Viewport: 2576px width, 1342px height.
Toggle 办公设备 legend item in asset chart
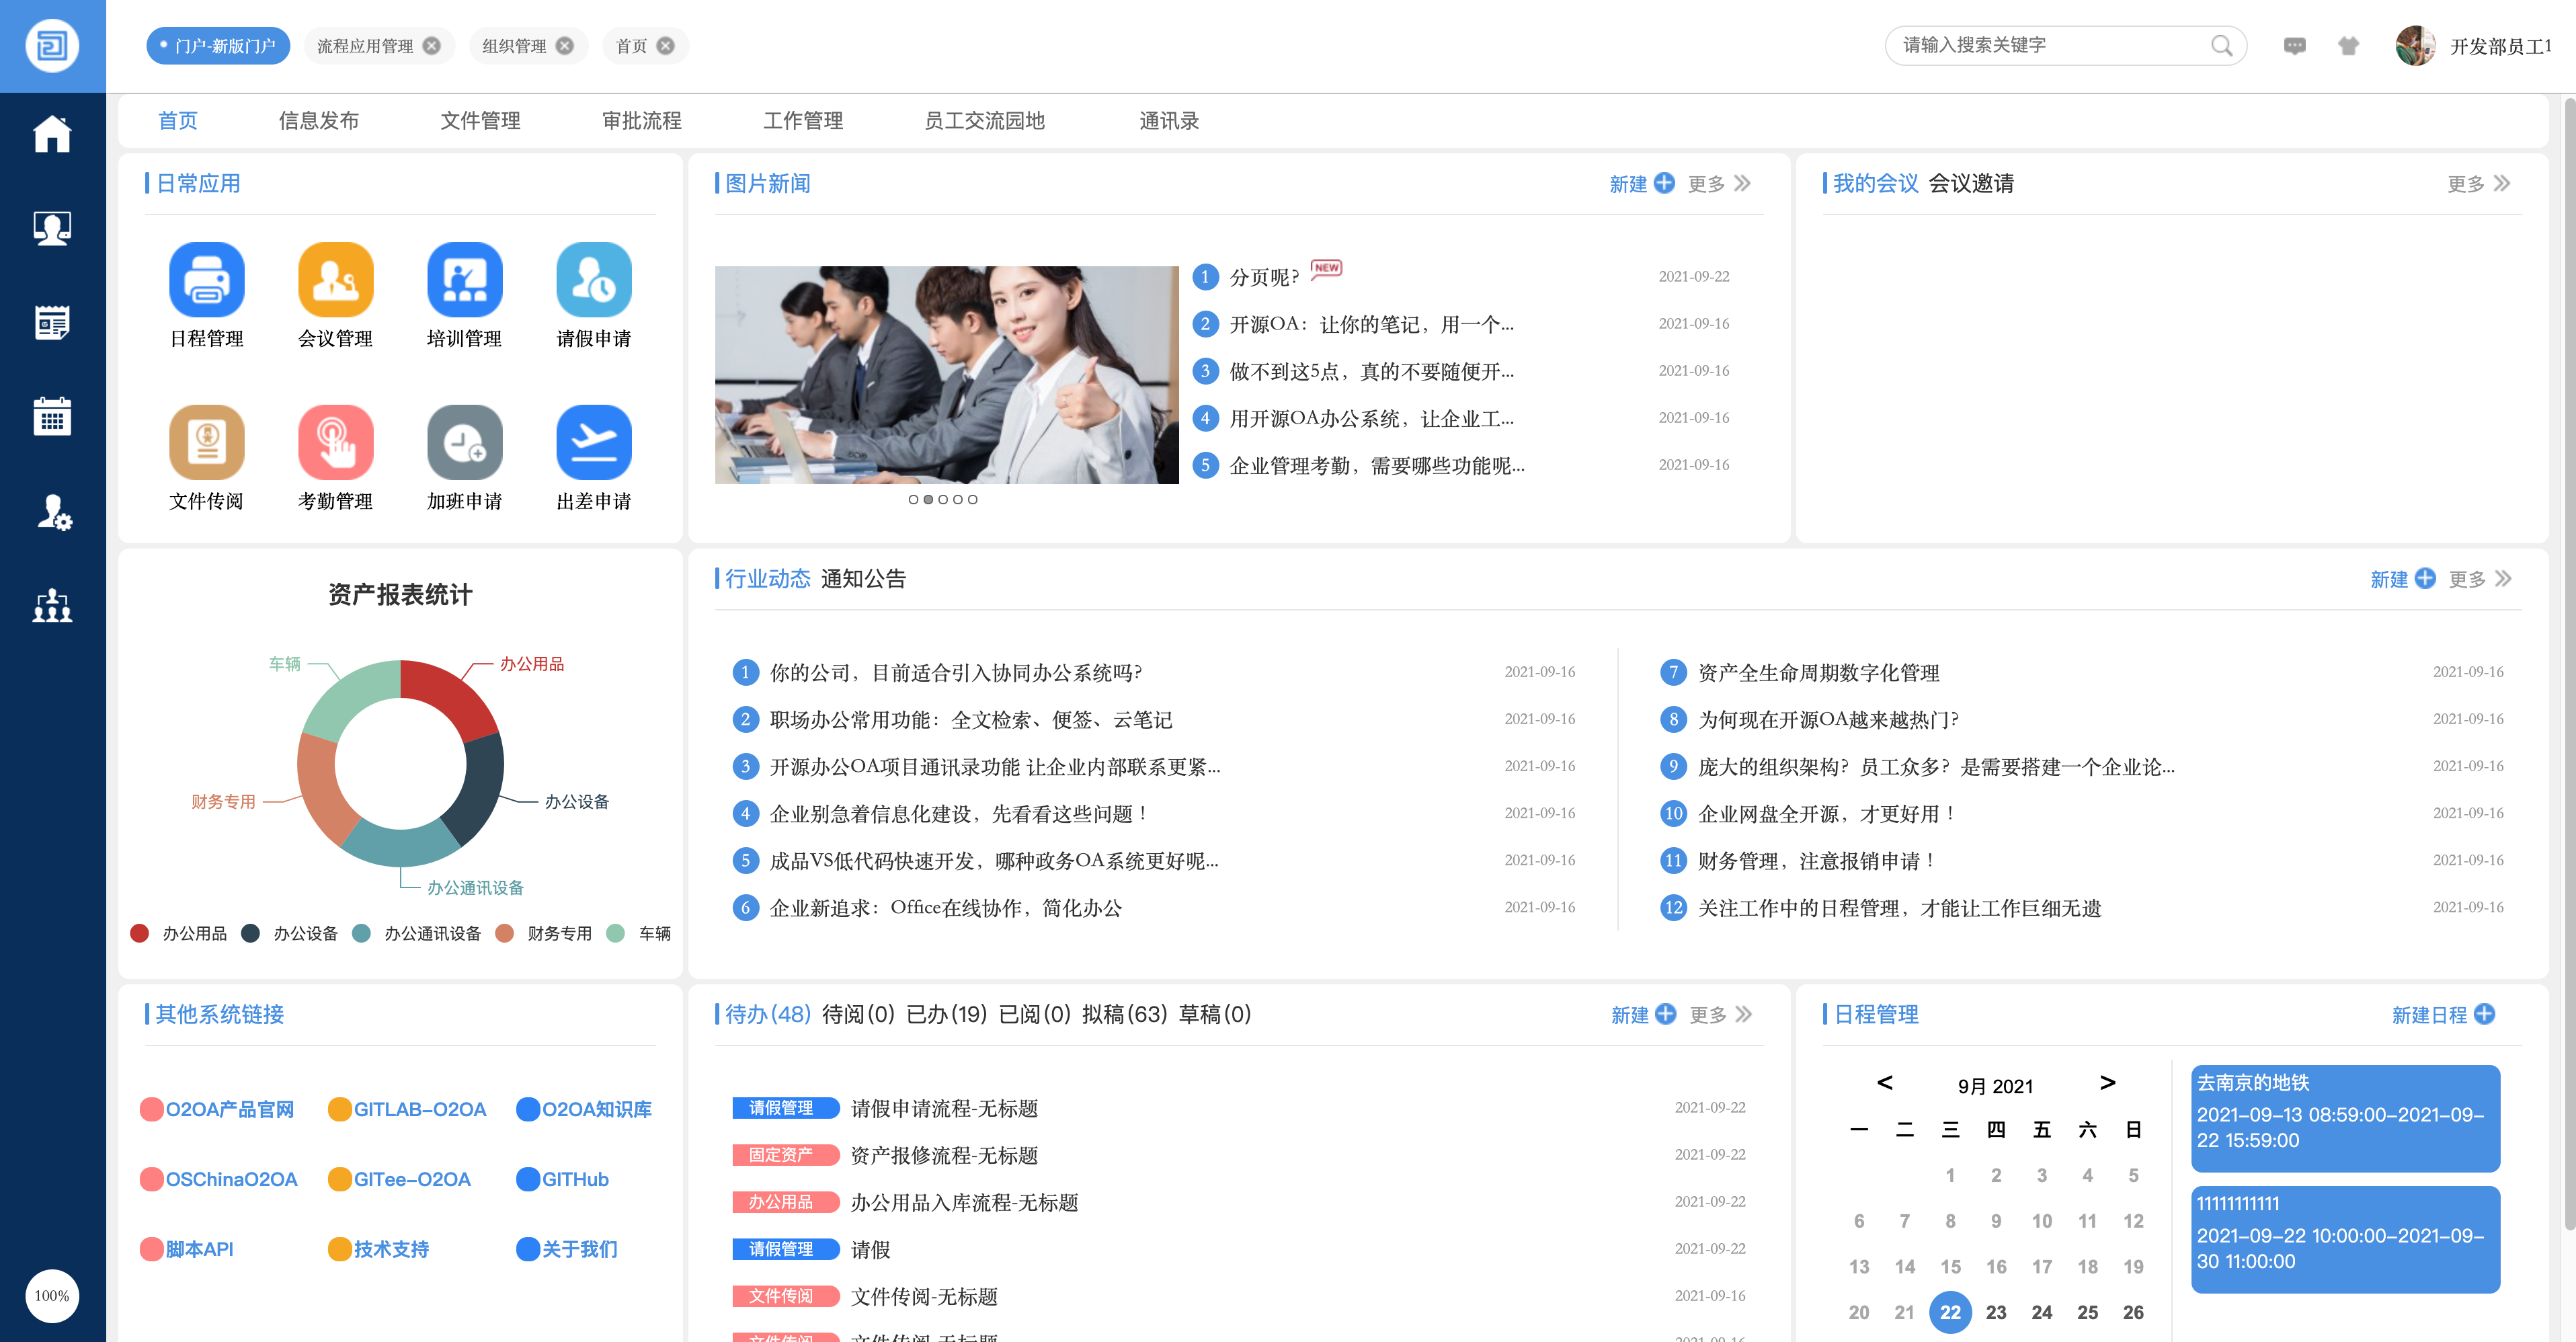(290, 933)
